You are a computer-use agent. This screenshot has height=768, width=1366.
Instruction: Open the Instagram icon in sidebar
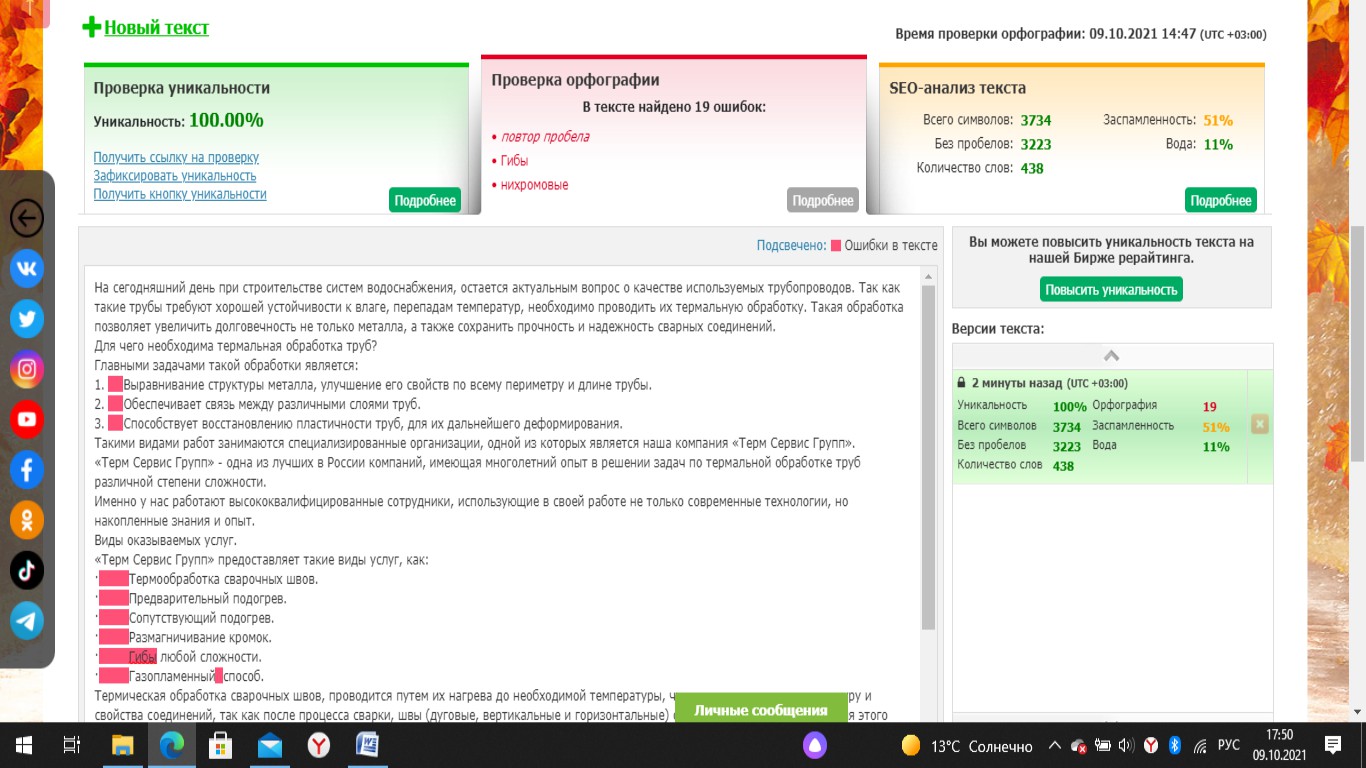[27, 369]
